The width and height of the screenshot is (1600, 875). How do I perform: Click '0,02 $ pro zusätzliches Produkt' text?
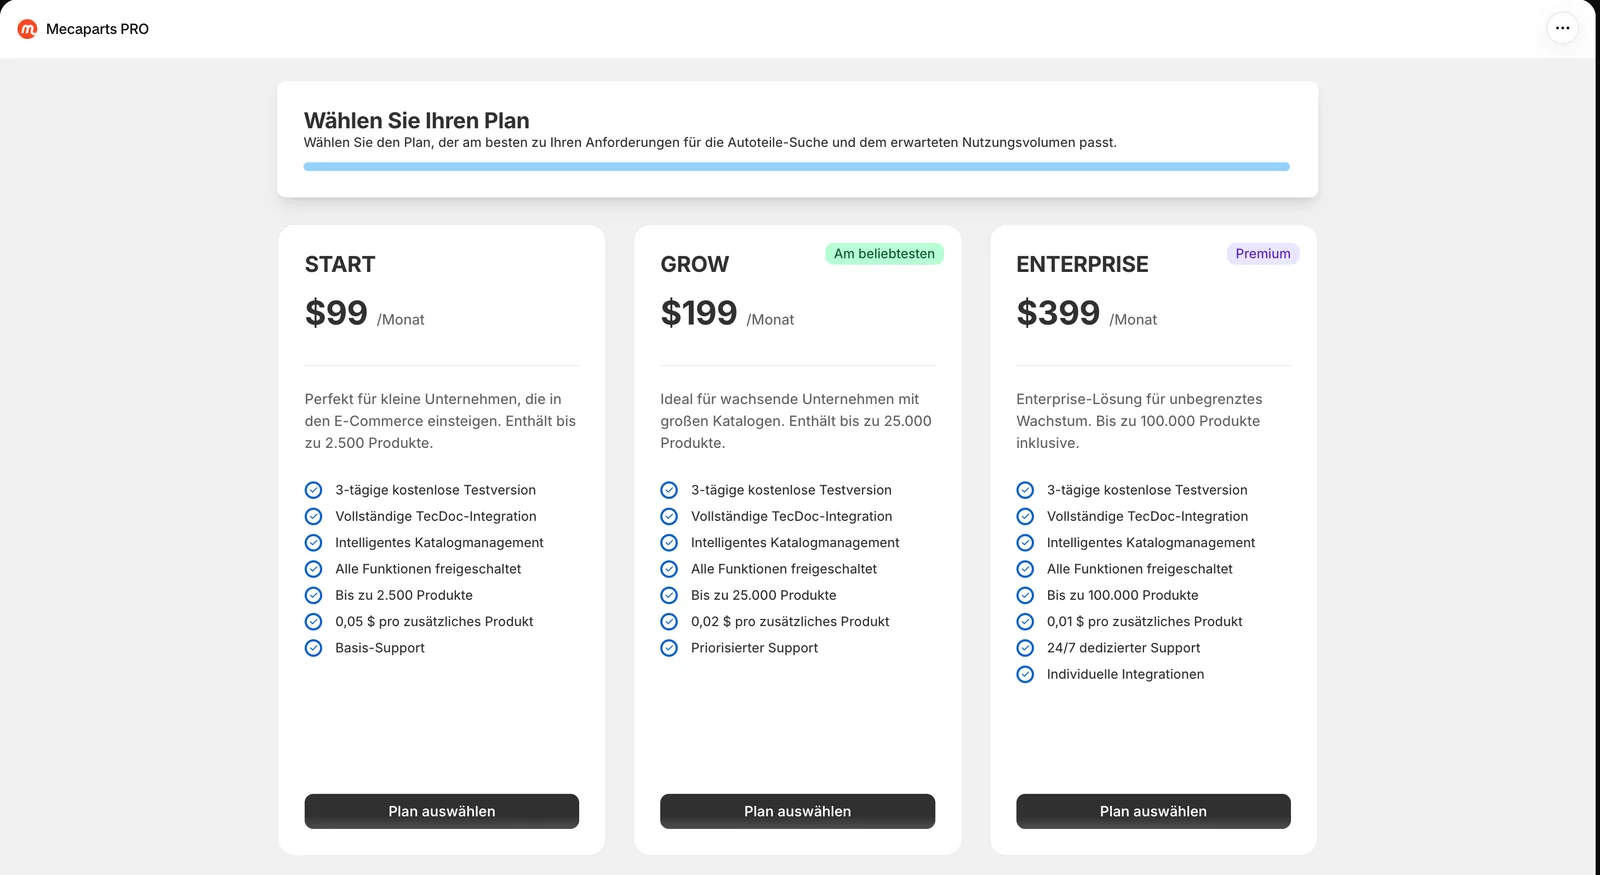click(790, 621)
